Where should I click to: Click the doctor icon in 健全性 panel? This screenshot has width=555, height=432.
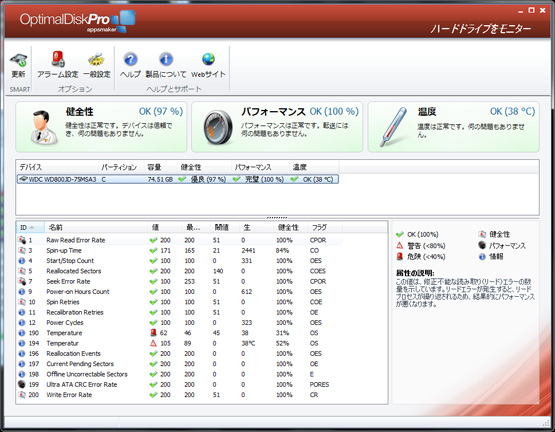43,127
